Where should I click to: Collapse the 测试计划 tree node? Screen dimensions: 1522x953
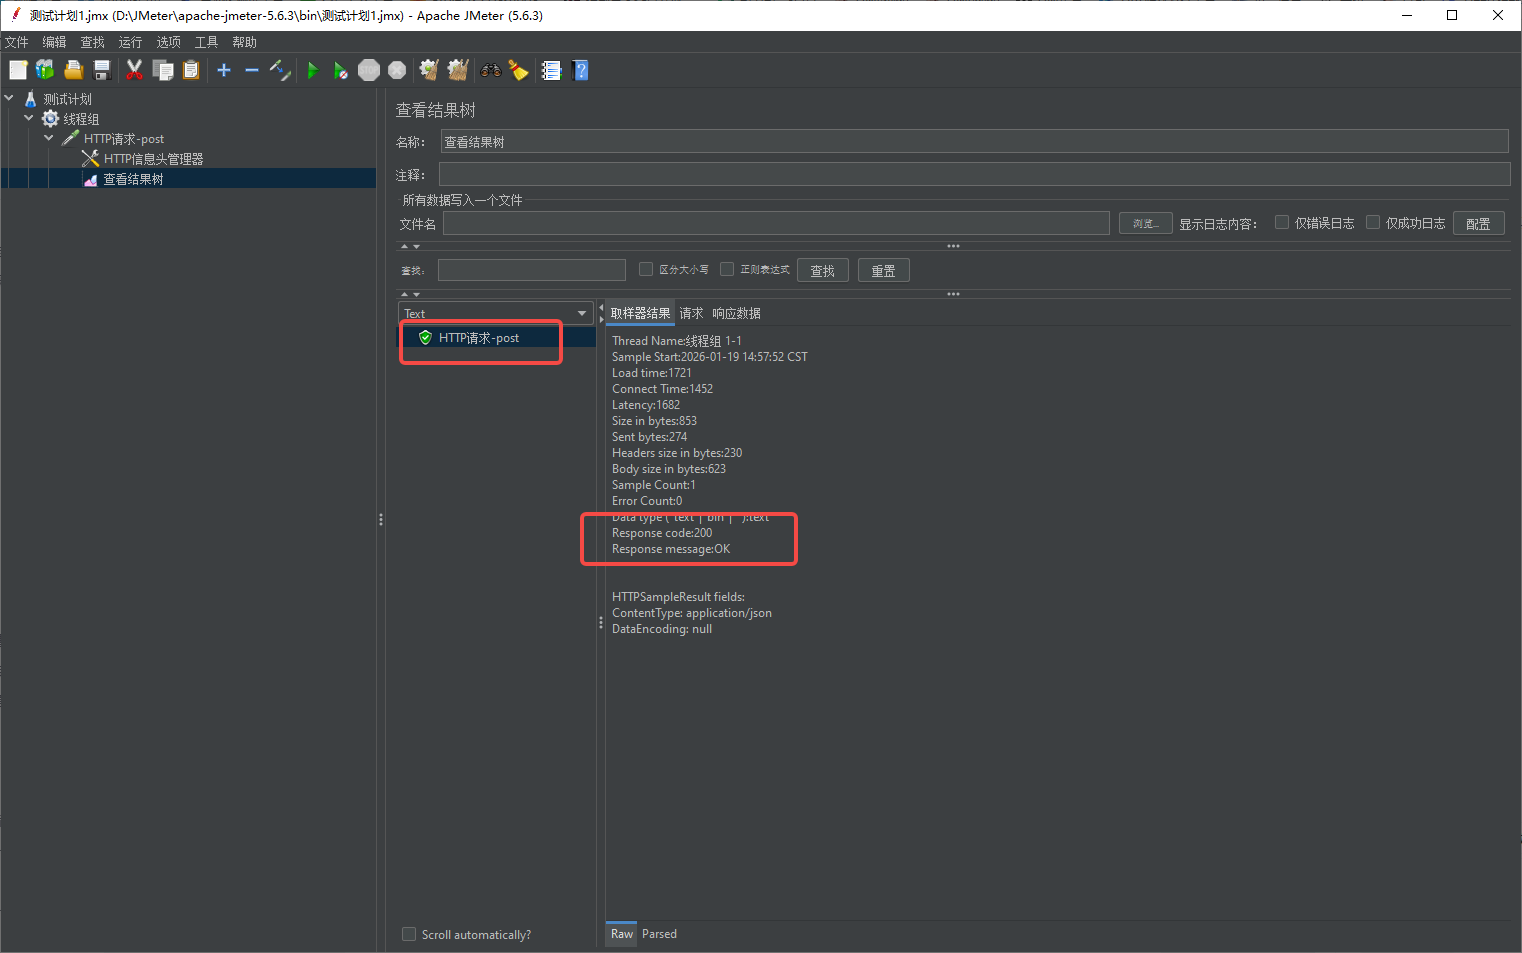coord(9,98)
